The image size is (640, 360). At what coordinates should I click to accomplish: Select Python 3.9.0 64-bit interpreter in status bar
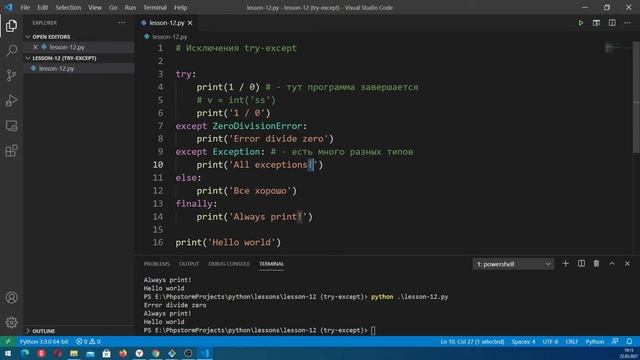(44, 341)
